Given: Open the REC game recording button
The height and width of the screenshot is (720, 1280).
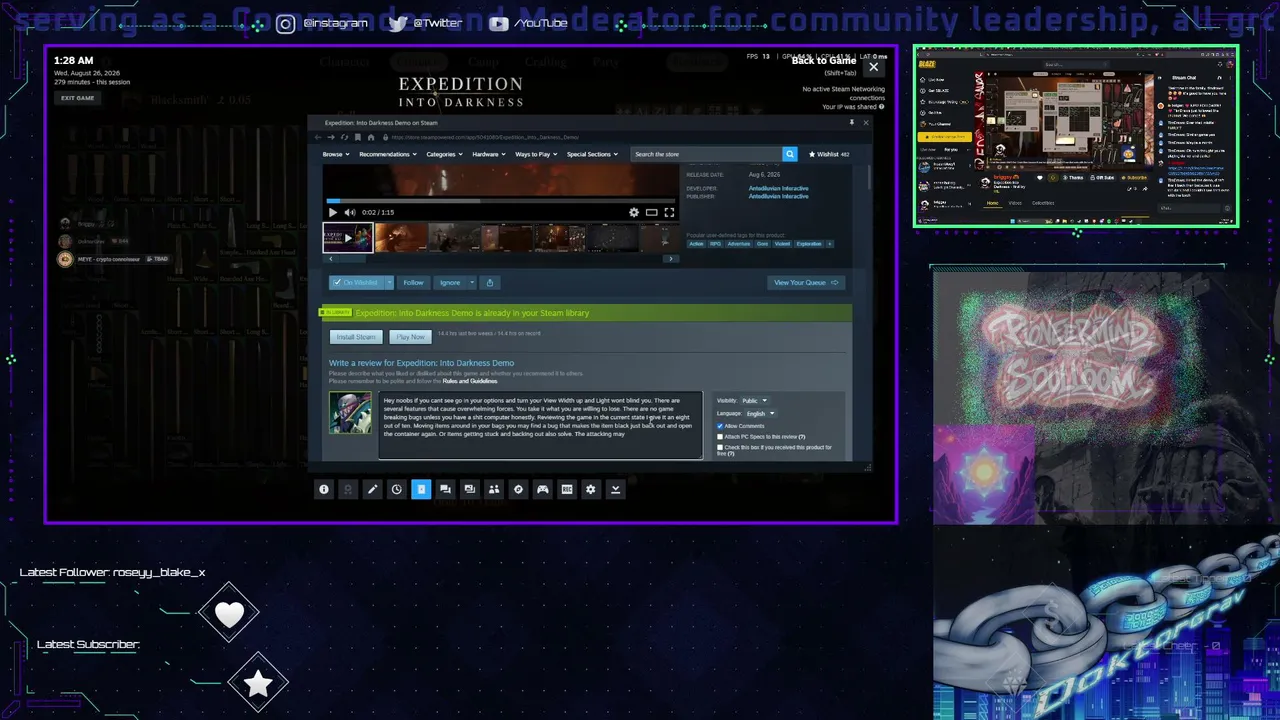Looking at the screenshot, I should click(x=567, y=489).
